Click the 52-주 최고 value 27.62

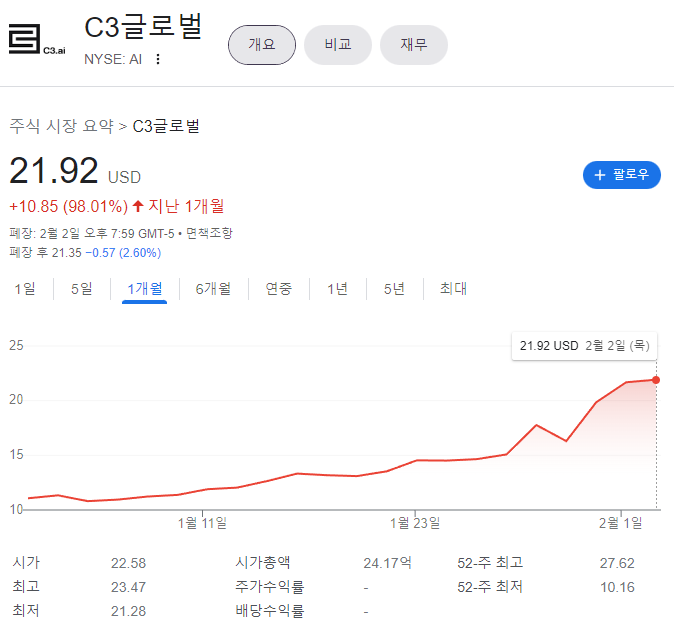click(x=617, y=563)
